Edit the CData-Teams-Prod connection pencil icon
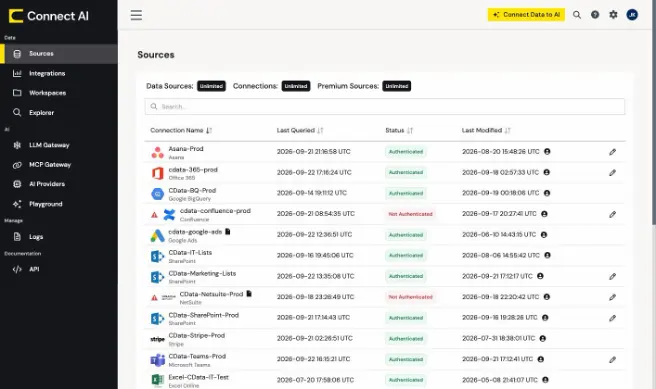The width and height of the screenshot is (656, 389). tap(612, 359)
